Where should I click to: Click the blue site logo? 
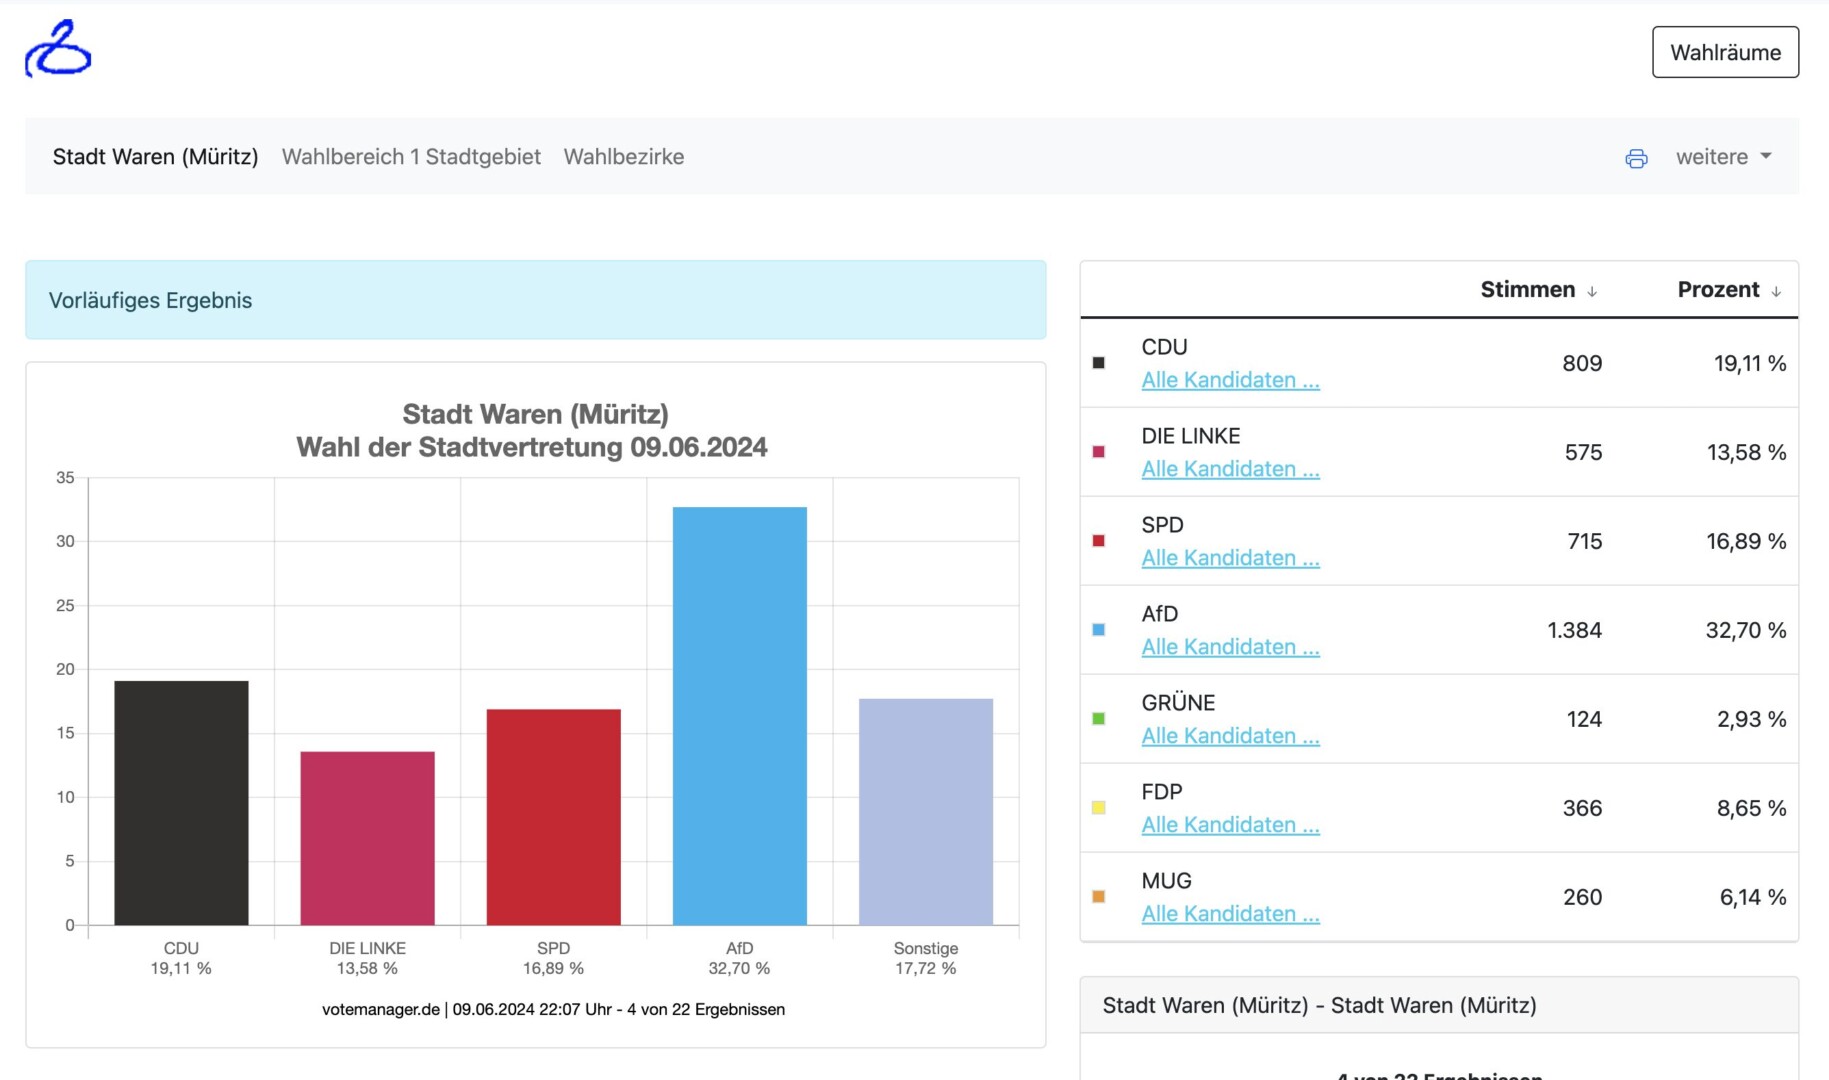pyautogui.click(x=58, y=49)
